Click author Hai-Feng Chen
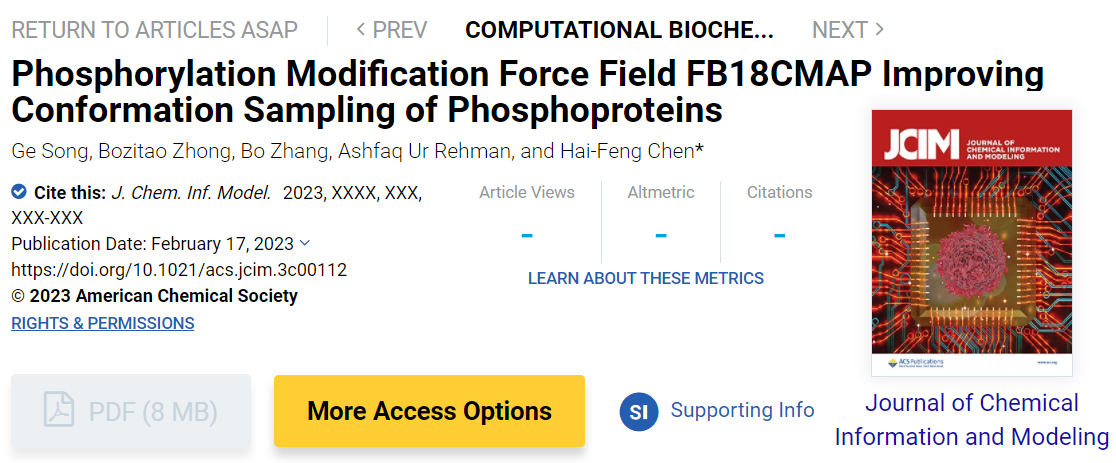 pyautogui.click(x=650, y=151)
